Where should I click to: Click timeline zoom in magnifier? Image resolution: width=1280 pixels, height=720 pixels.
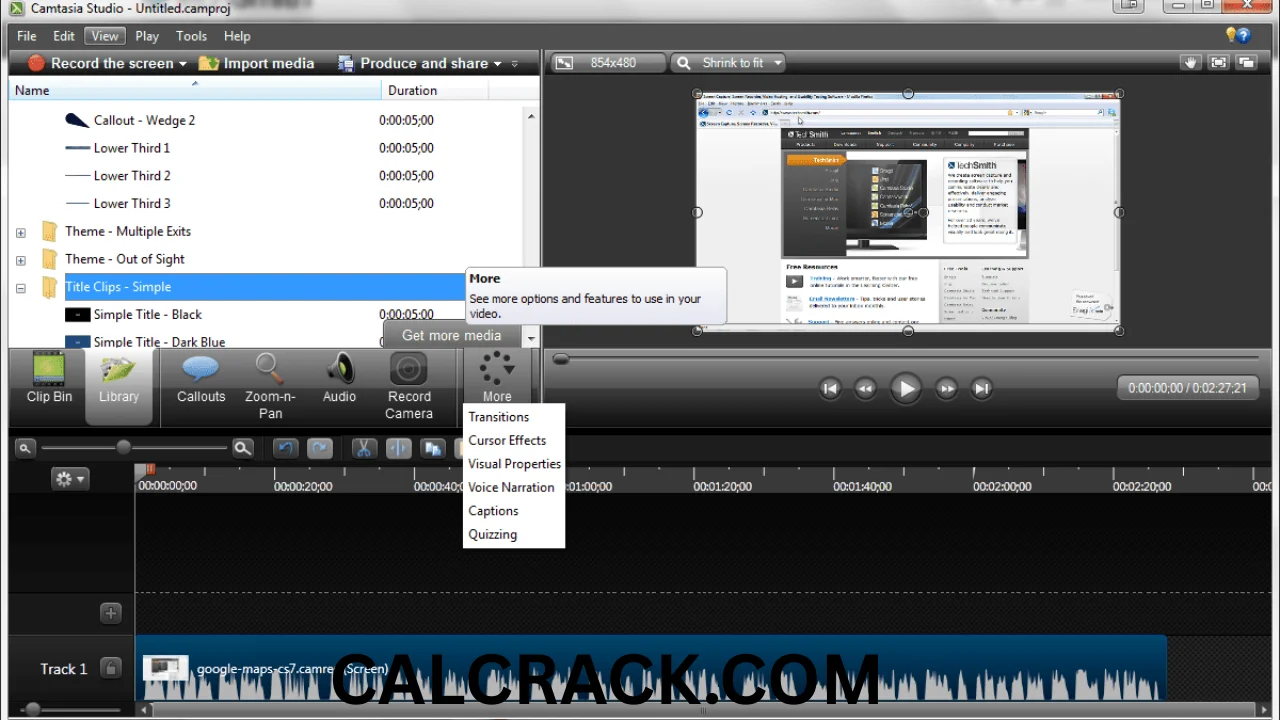pos(242,449)
